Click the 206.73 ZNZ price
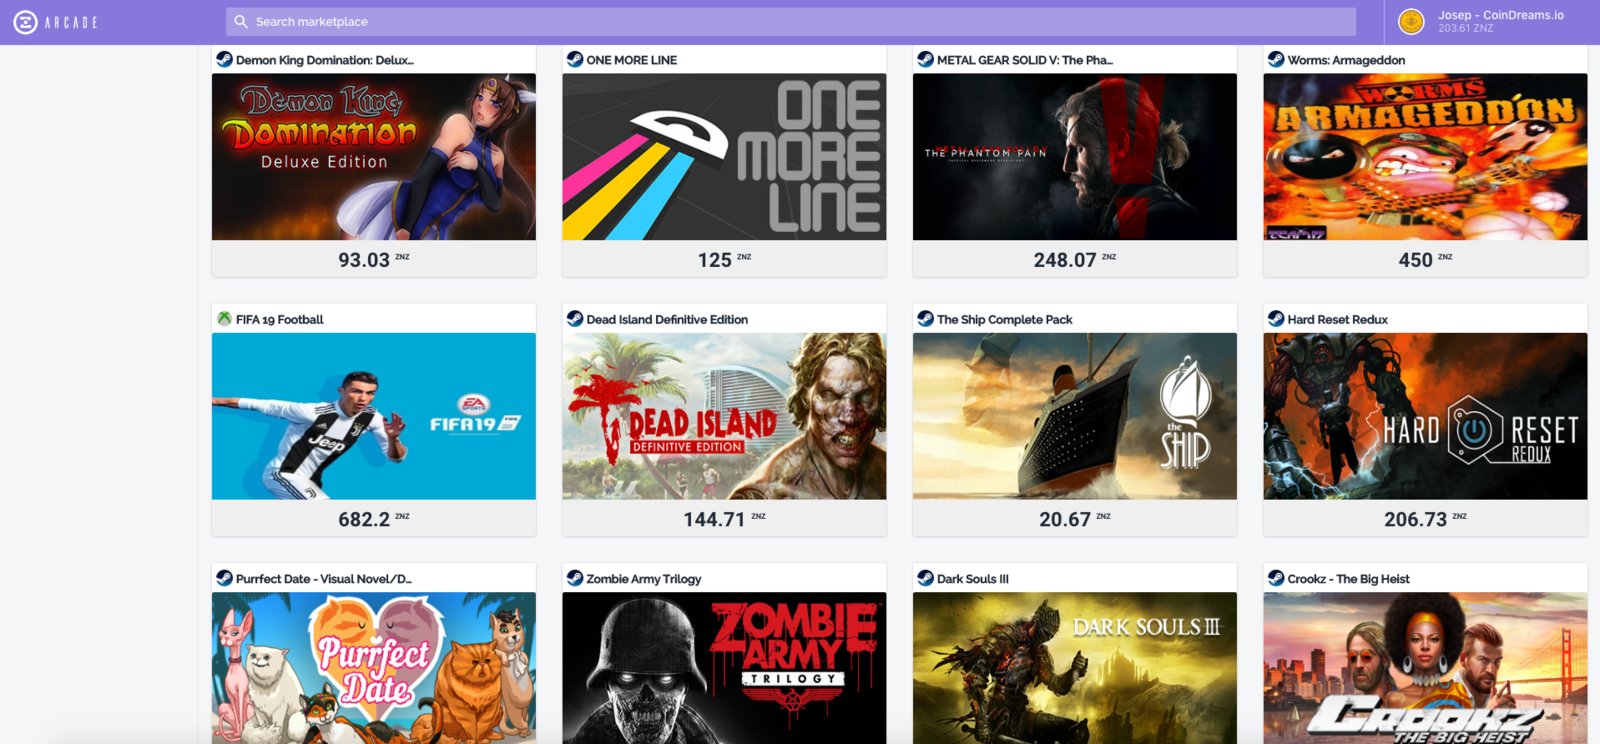The image size is (1600, 744). 1425,519
